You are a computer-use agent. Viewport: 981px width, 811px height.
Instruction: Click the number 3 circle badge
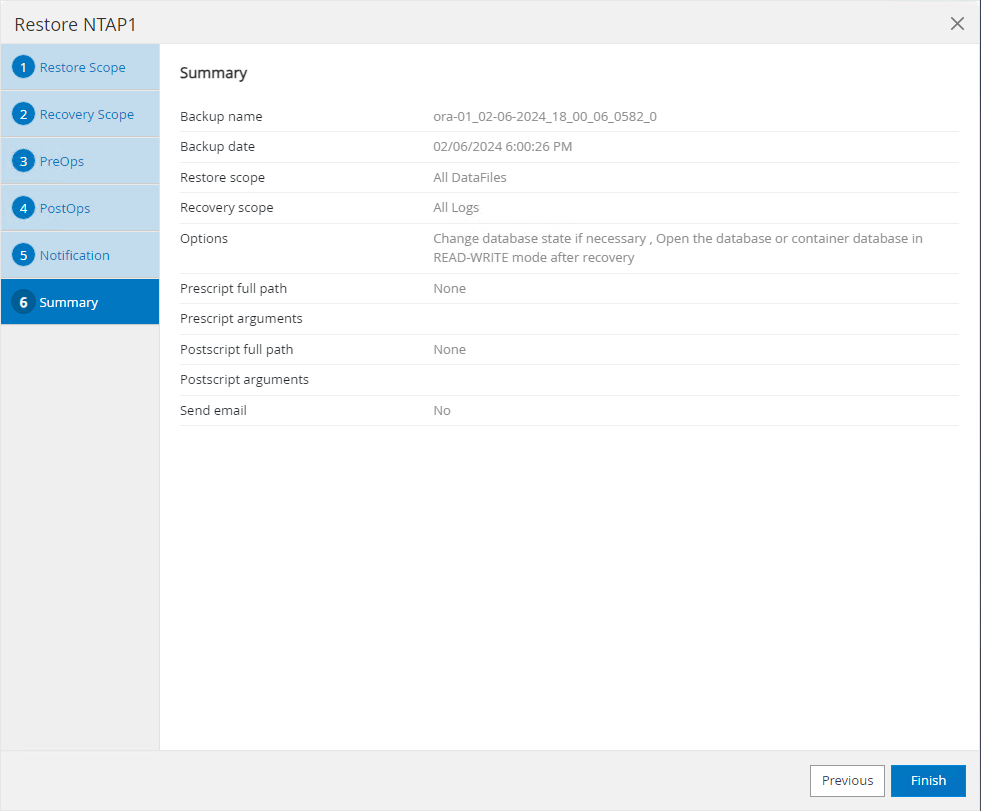click(24, 162)
